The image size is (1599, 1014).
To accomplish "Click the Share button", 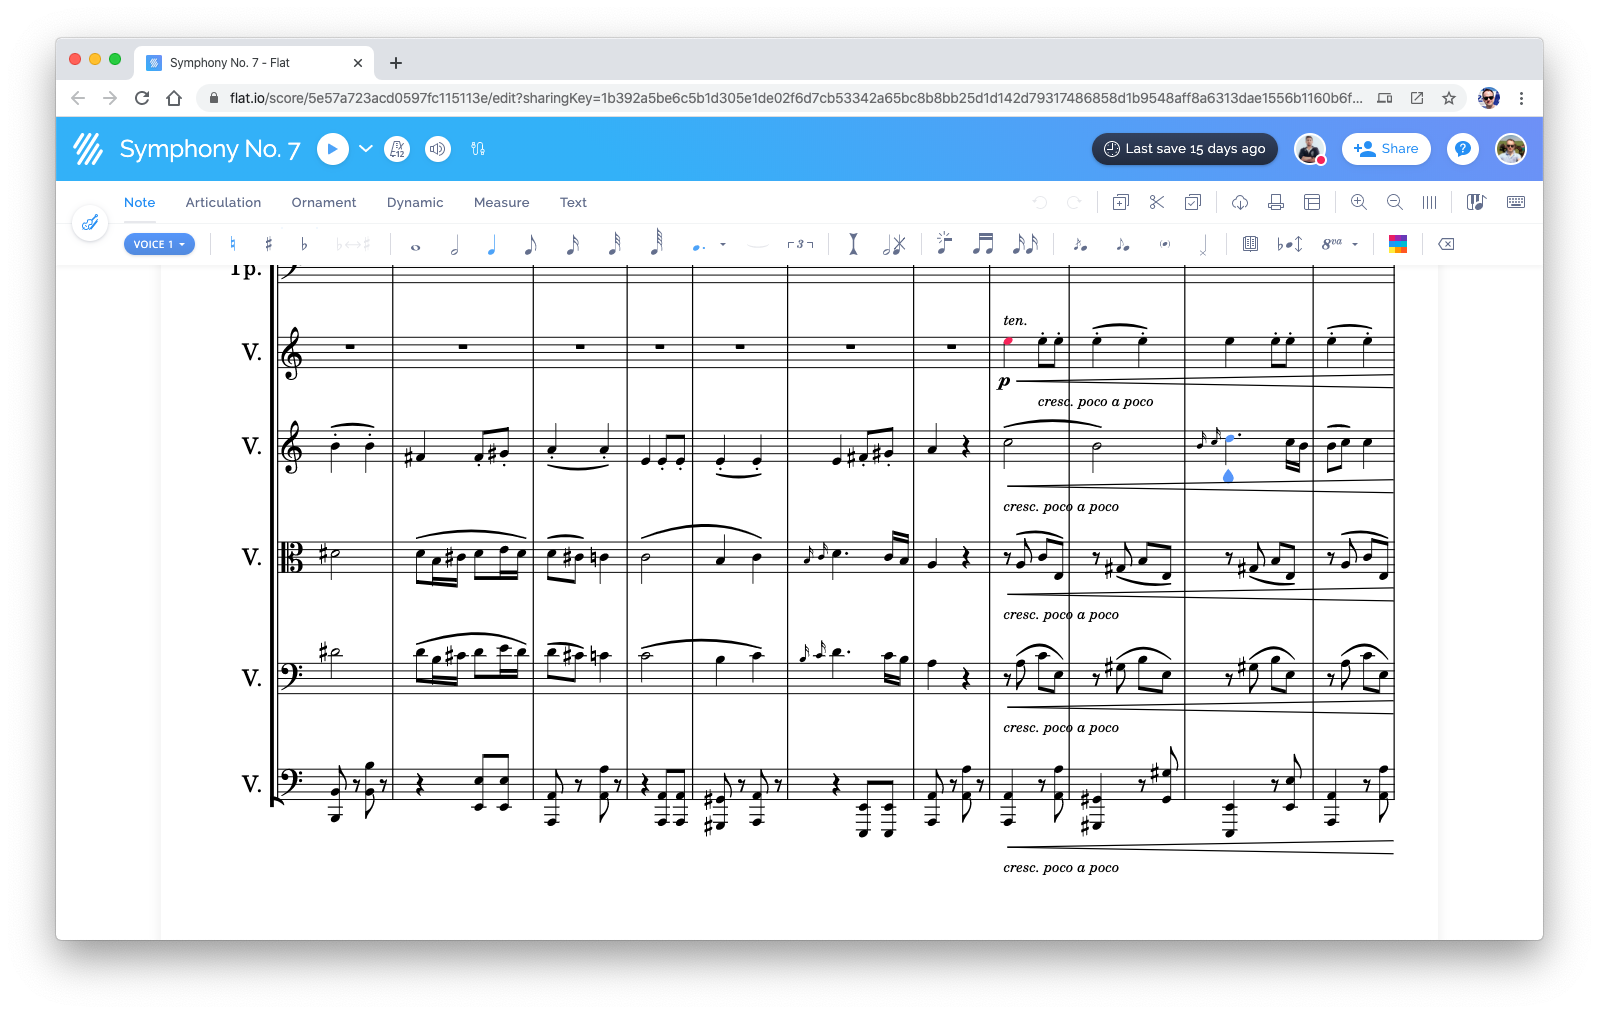I will point(1386,149).
